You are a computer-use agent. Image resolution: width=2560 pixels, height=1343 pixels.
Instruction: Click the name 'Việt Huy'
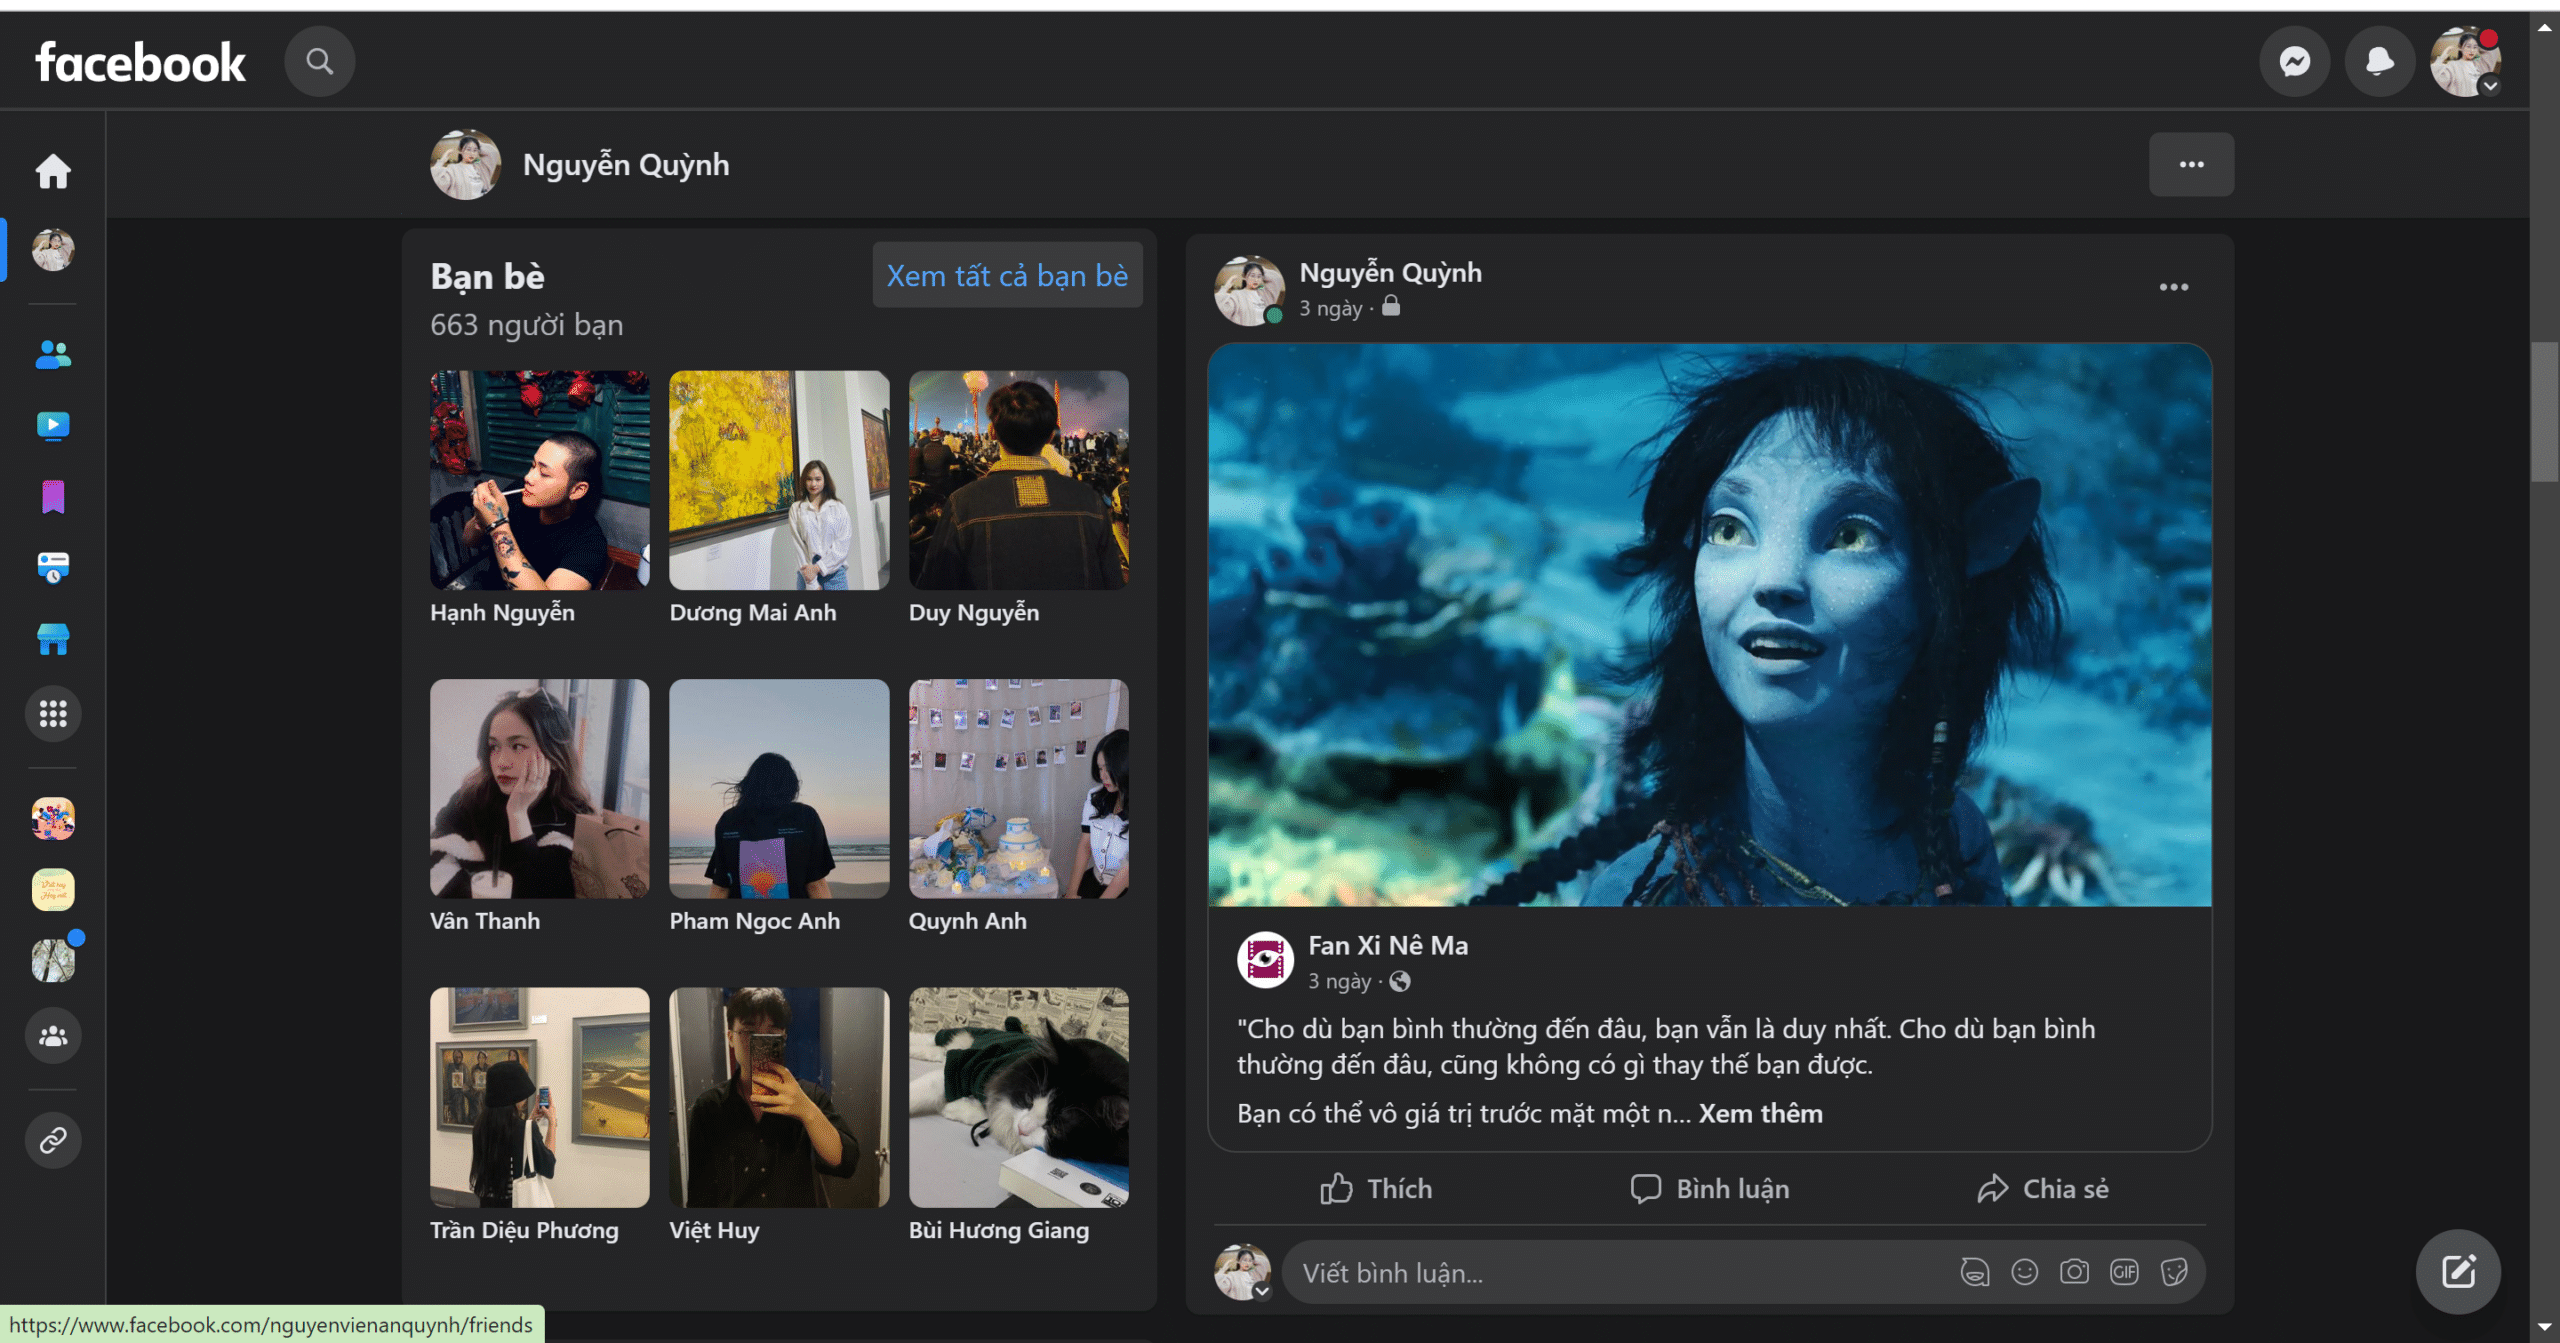coord(714,1231)
